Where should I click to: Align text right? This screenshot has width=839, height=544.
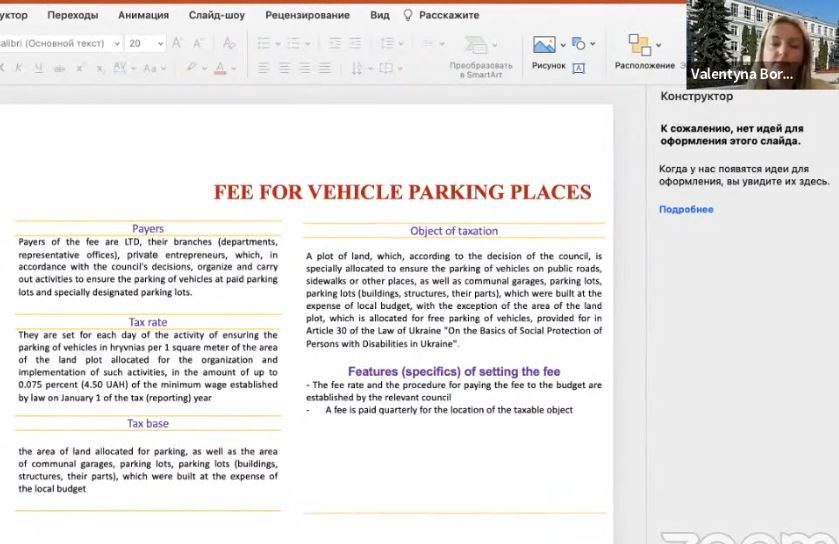304,68
